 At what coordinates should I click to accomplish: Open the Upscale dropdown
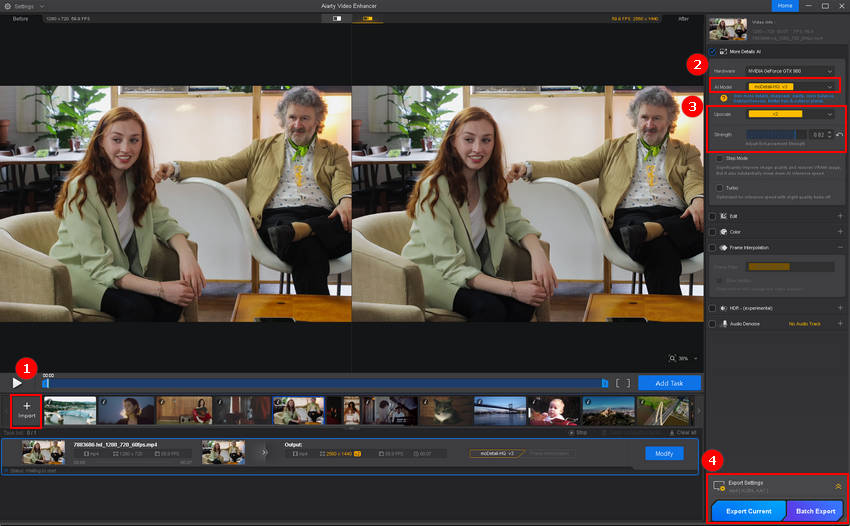point(790,114)
